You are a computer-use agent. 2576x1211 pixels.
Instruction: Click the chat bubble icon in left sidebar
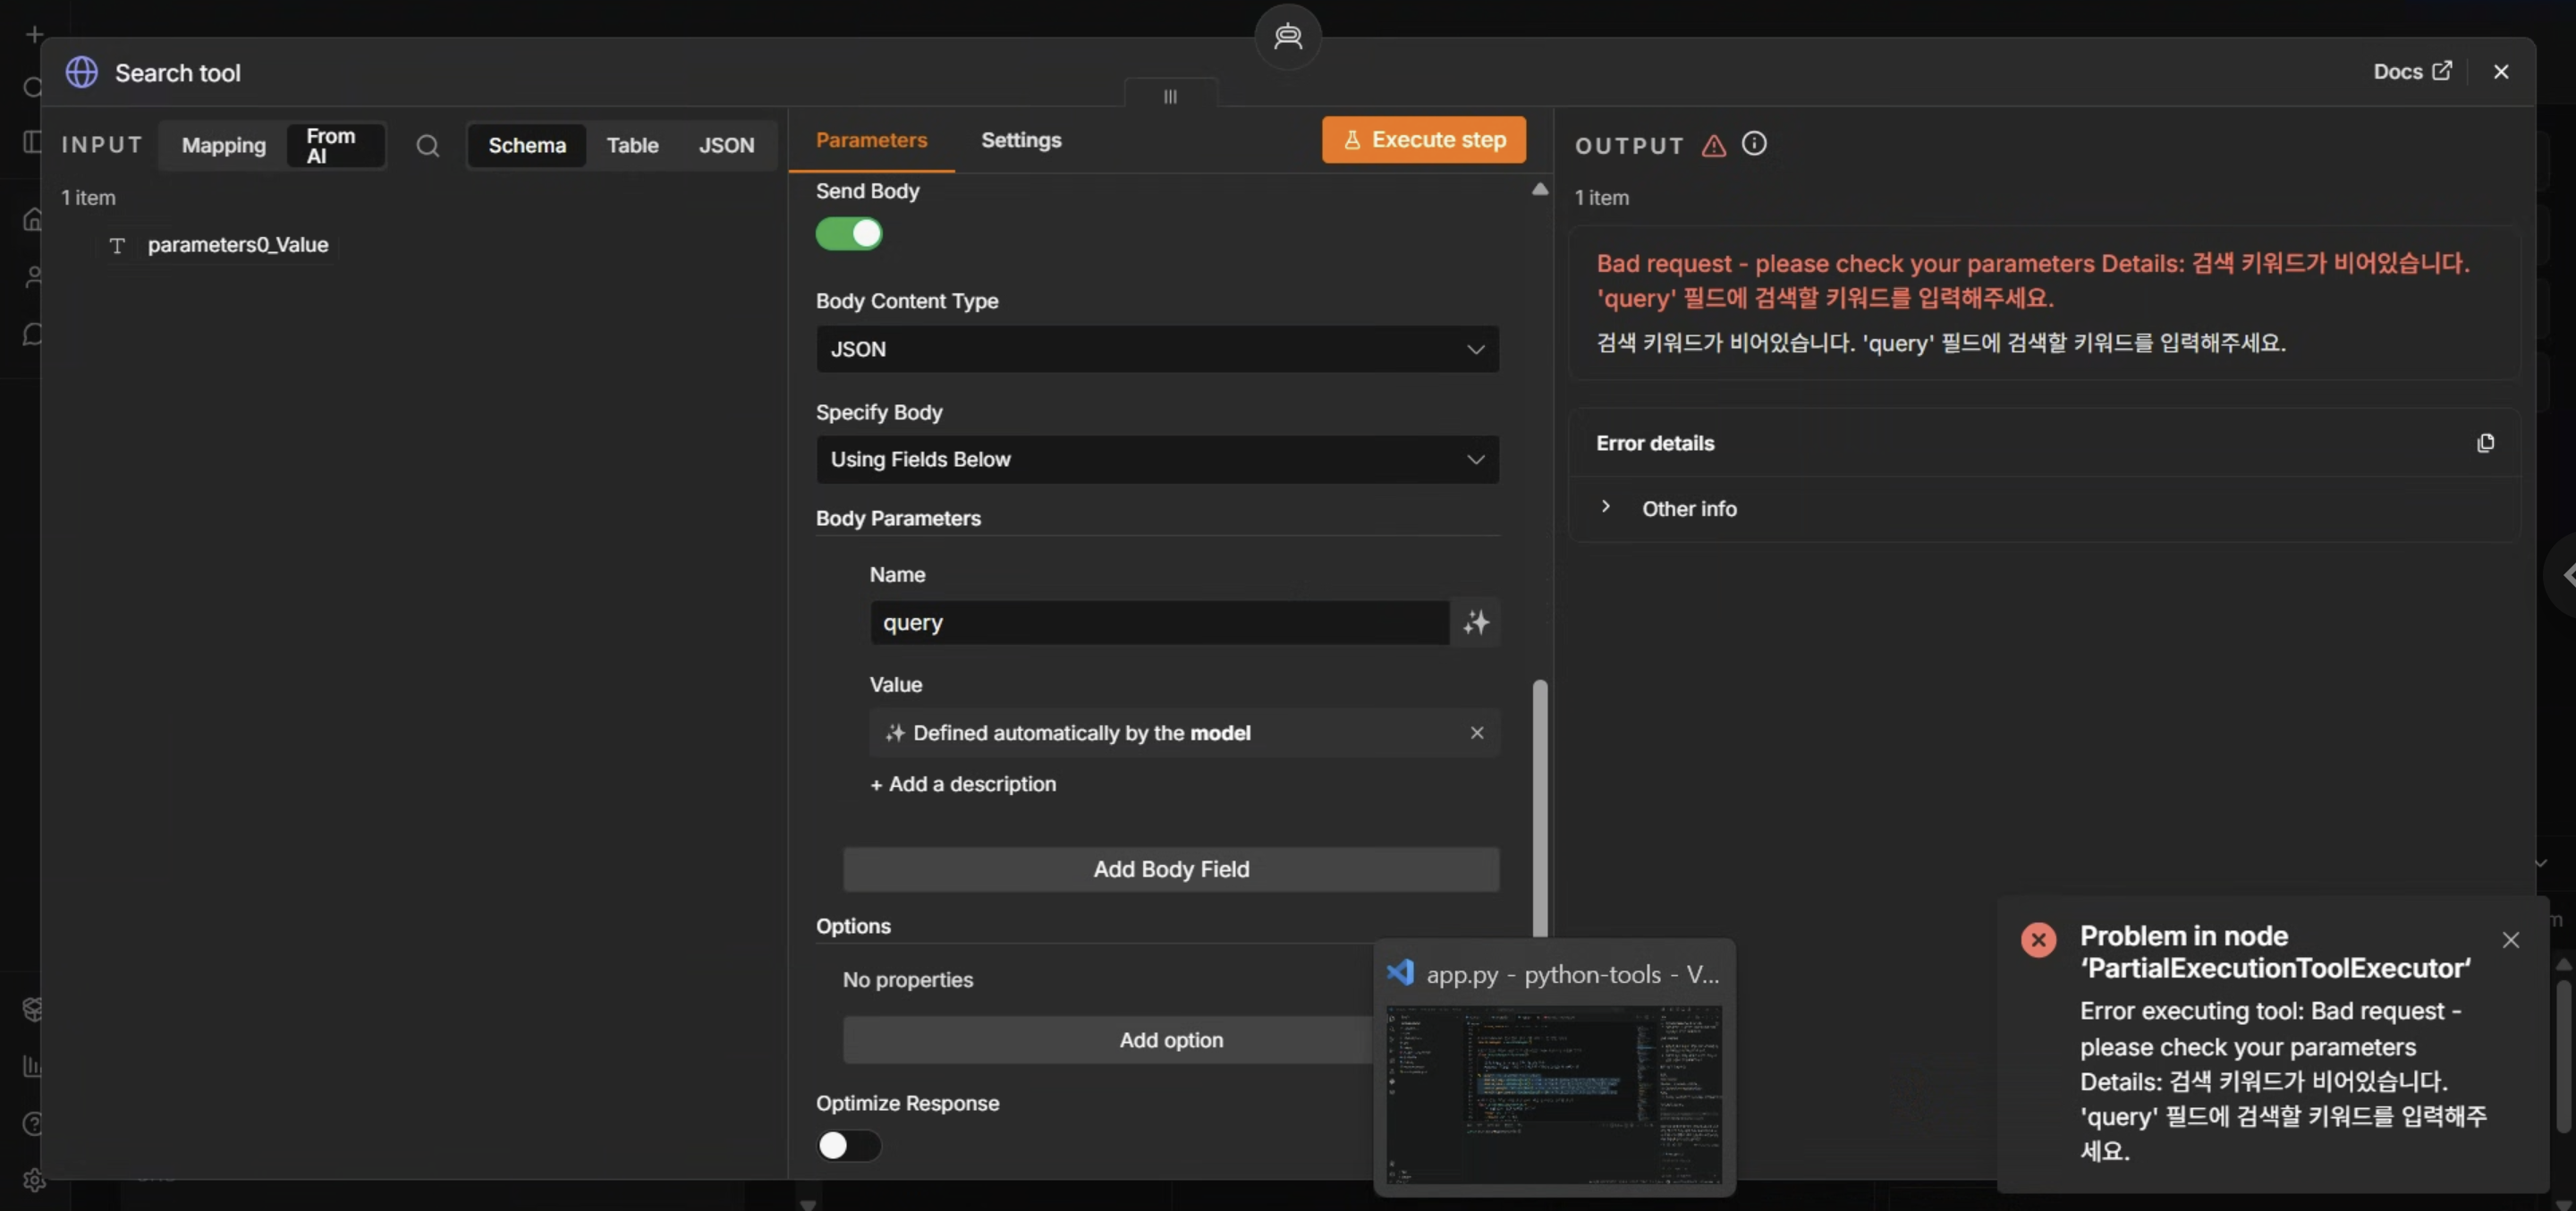pyautogui.click(x=33, y=334)
